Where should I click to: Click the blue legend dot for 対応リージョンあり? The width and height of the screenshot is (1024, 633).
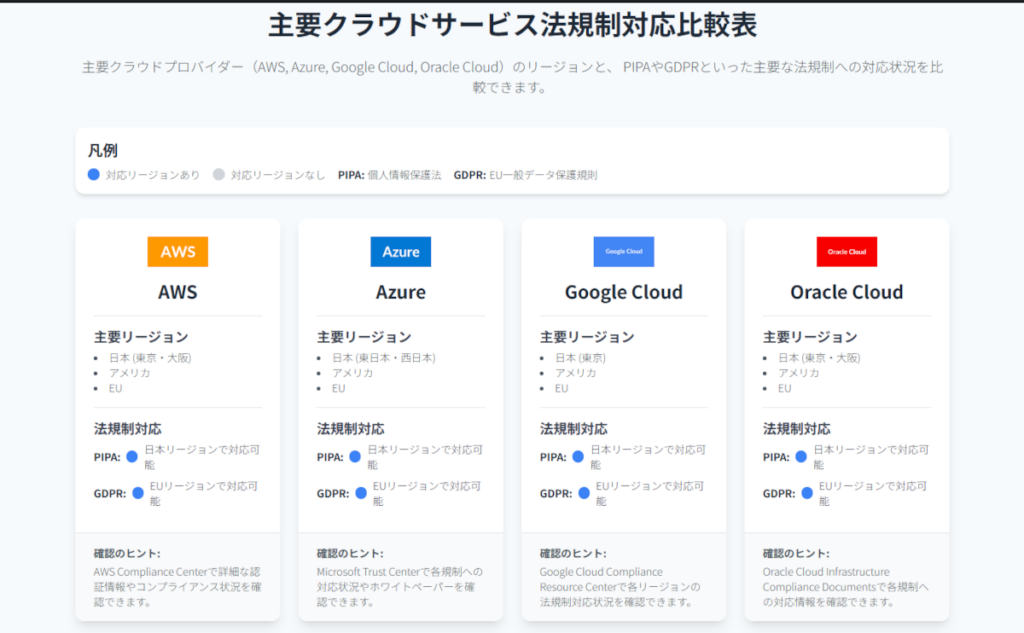point(93,174)
